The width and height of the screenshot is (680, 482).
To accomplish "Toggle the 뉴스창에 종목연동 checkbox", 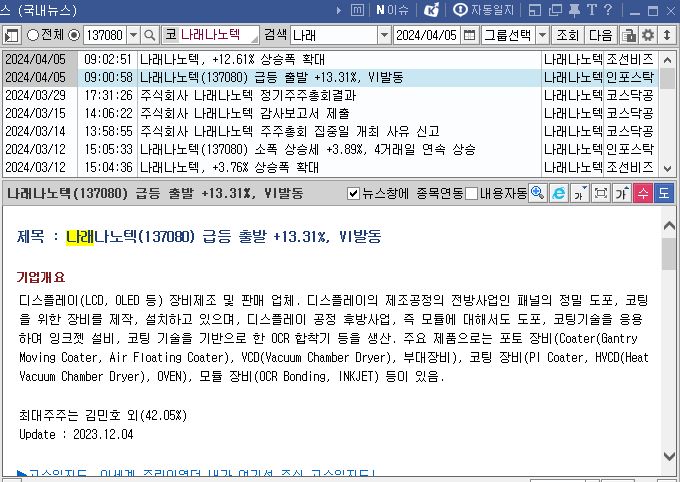I will [x=353, y=193].
